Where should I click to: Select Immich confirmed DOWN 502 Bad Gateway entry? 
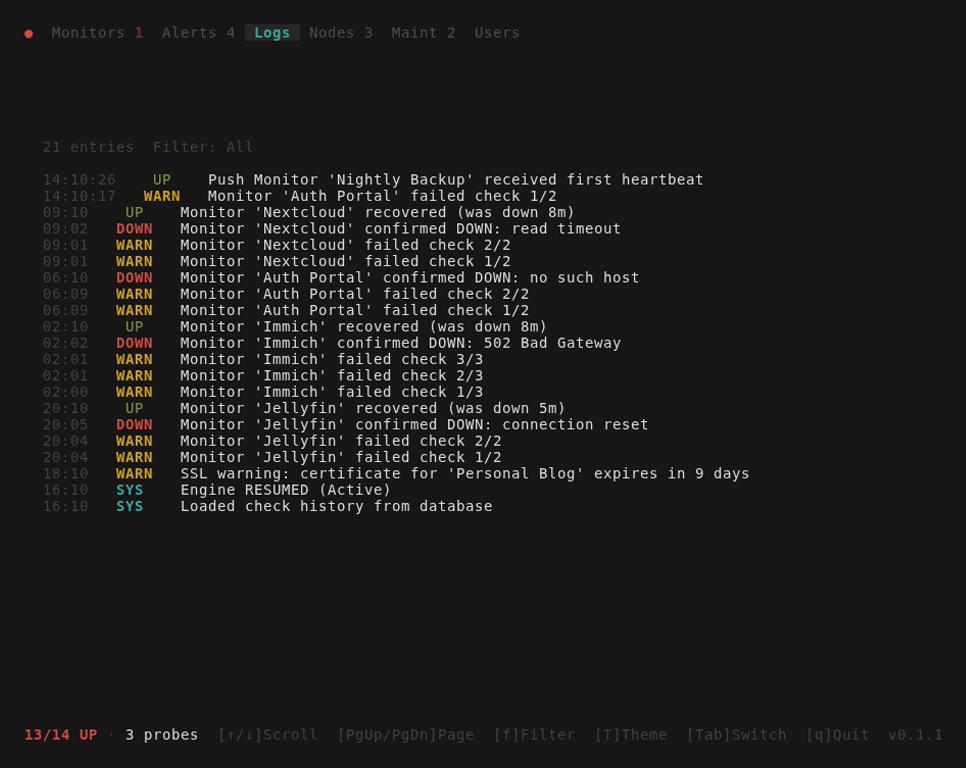tap(331, 343)
